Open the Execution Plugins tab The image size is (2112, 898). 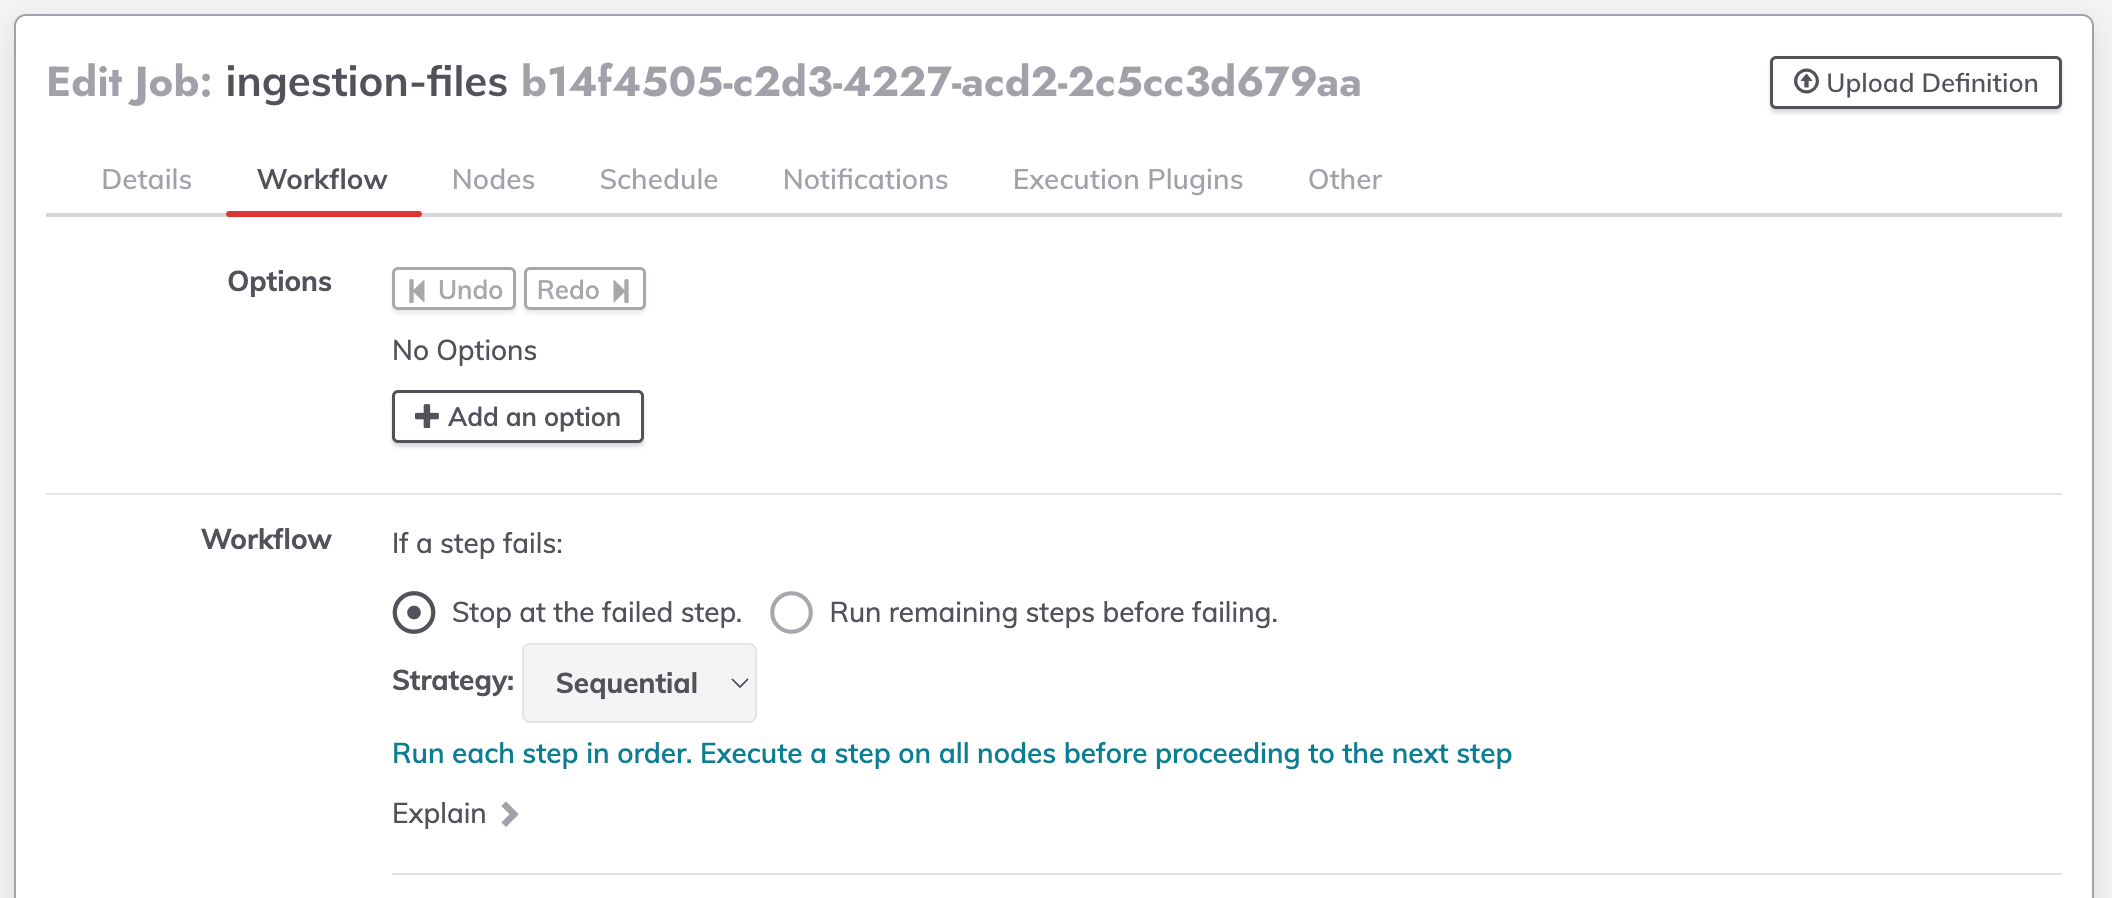[1127, 180]
